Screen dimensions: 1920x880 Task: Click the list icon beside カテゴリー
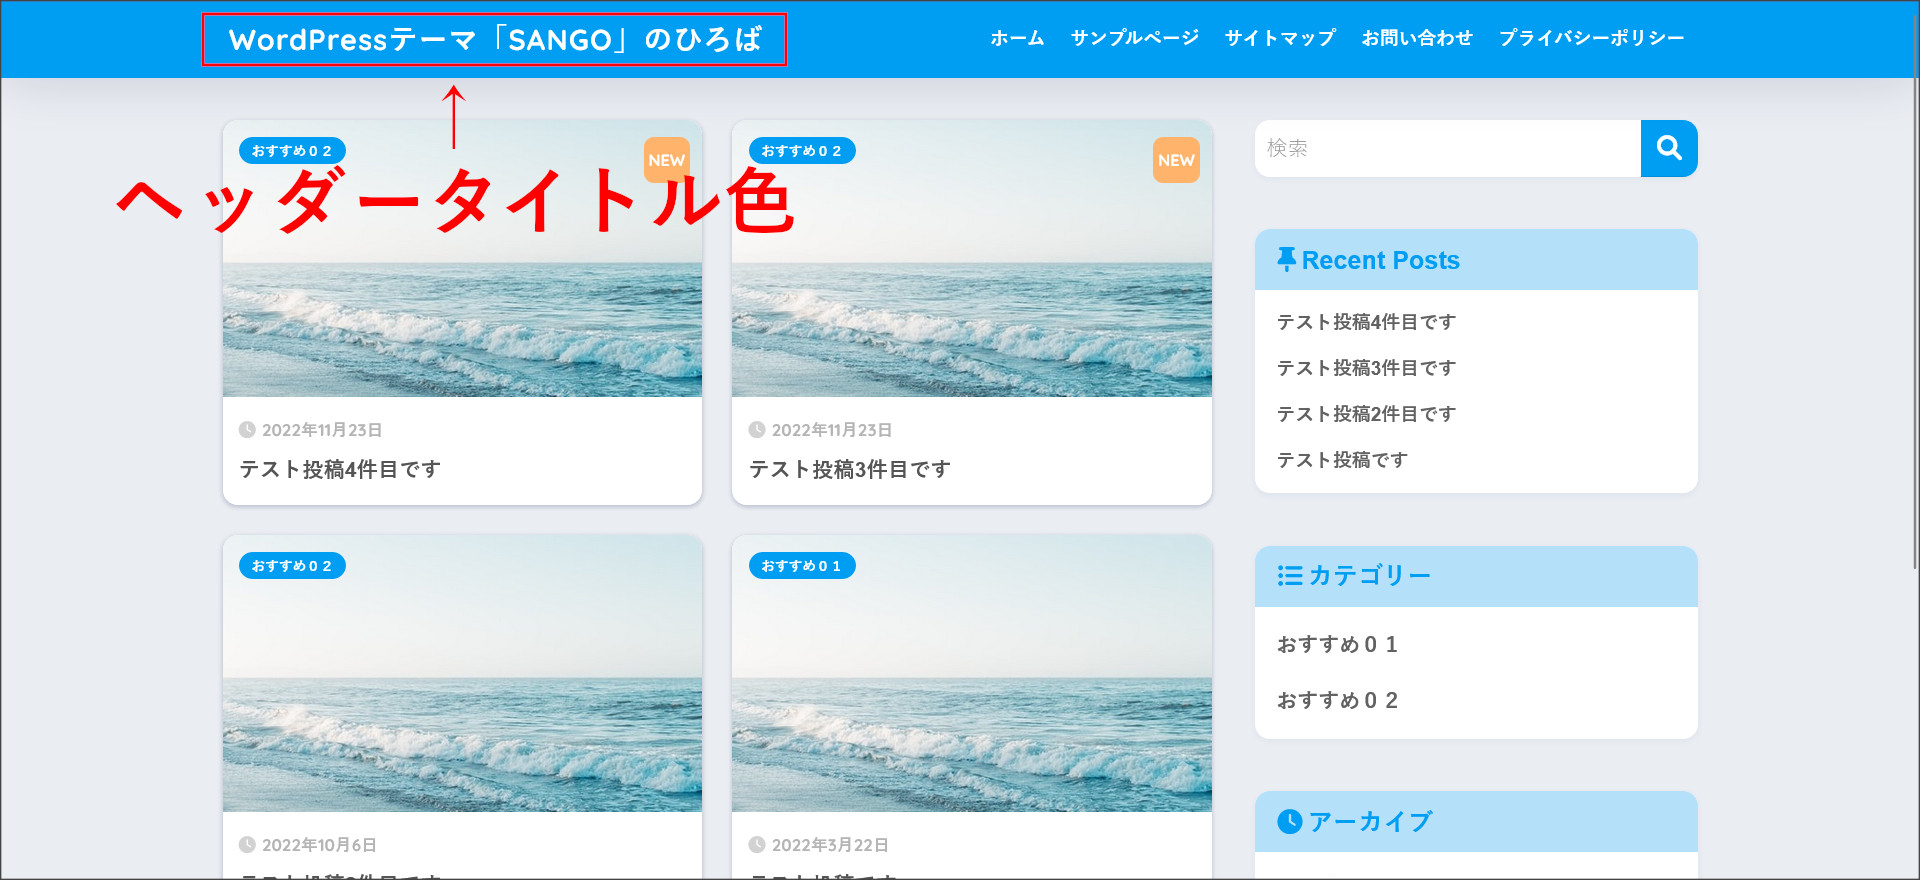(x=1289, y=576)
